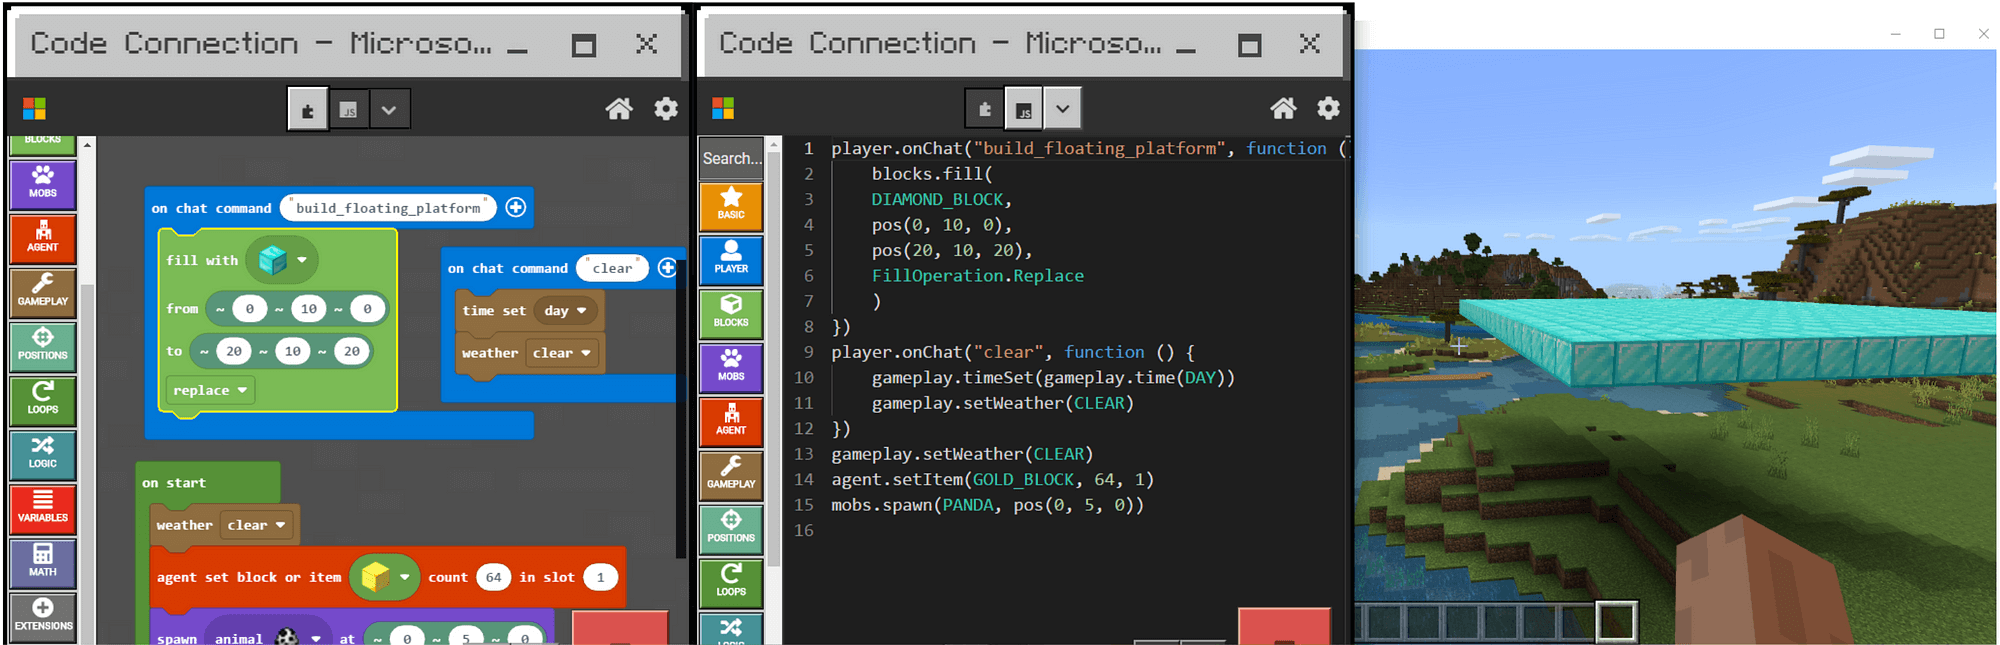Image resolution: width=2000 pixels, height=645 pixels.
Task: Switch to Blocks view in right window
Action: coord(985,108)
